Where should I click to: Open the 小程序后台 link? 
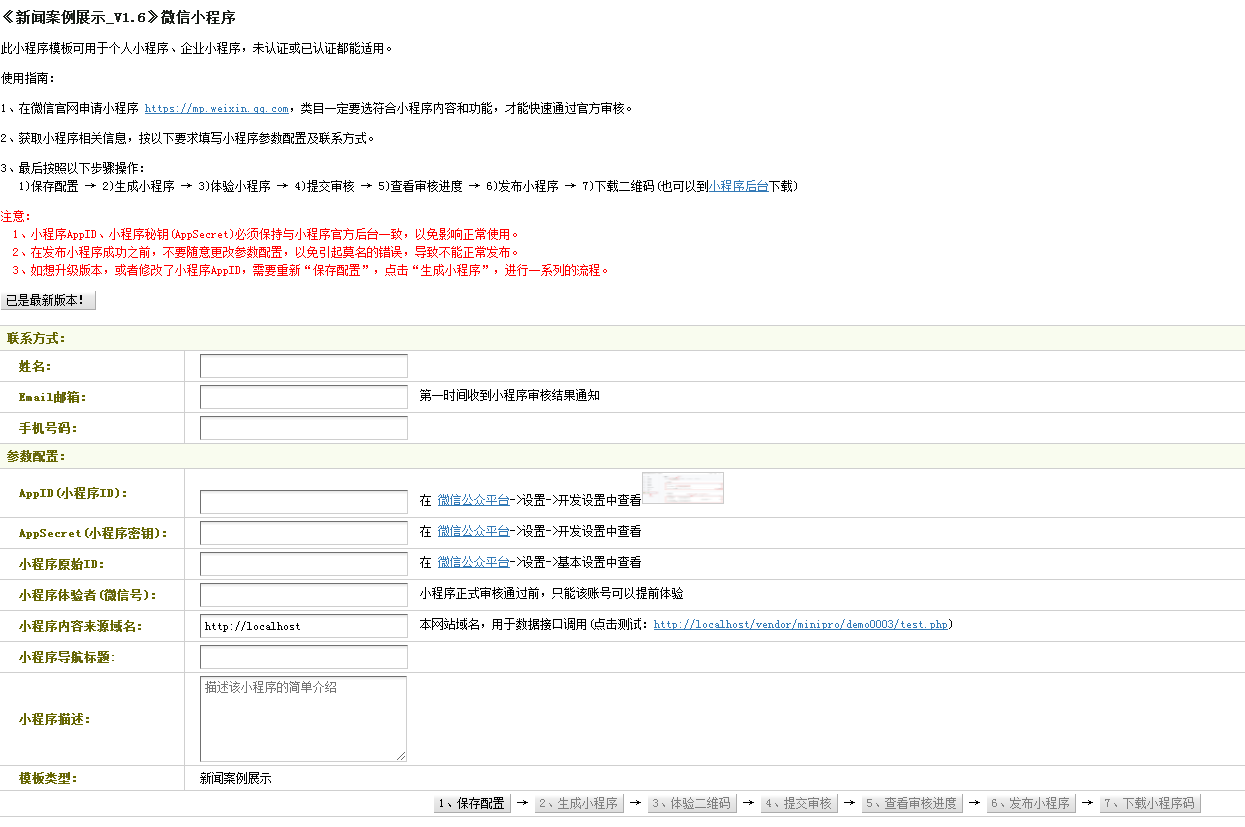(x=738, y=186)
